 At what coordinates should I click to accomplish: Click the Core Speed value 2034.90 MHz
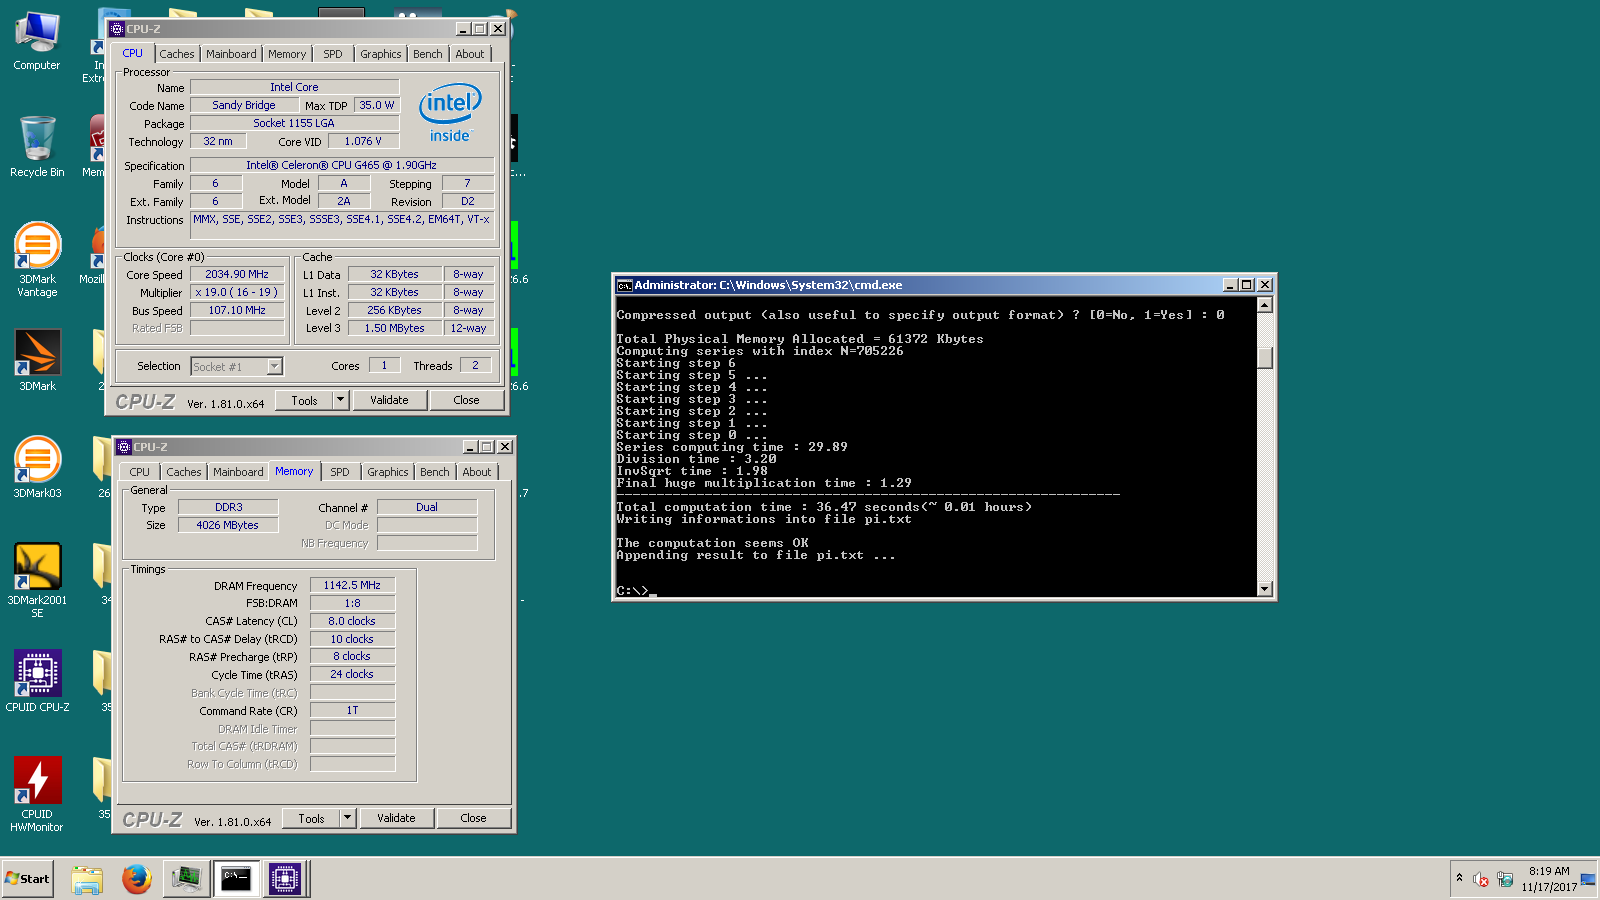coord(237,274)
